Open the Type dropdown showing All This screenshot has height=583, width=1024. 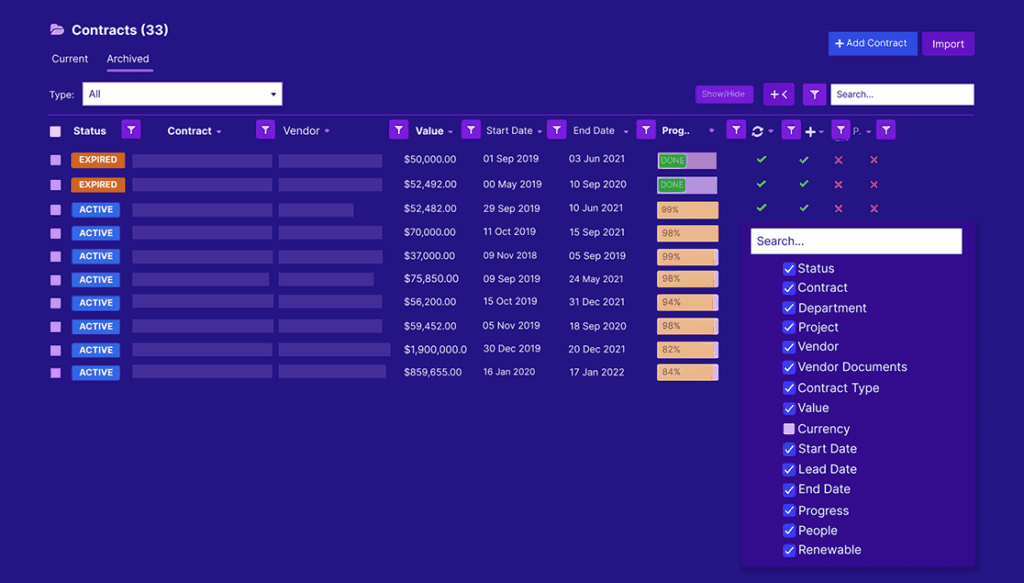182,94
